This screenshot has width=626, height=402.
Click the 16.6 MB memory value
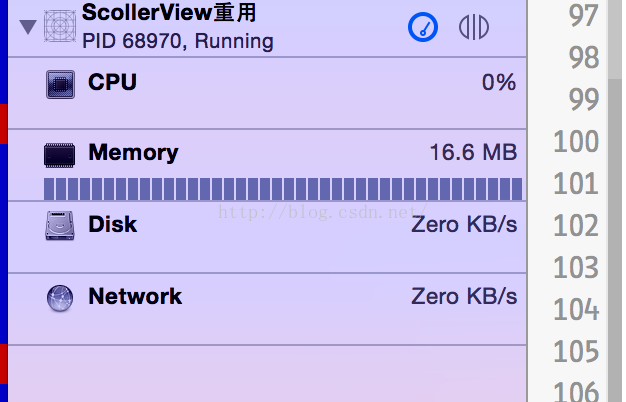tap(473, 152)
